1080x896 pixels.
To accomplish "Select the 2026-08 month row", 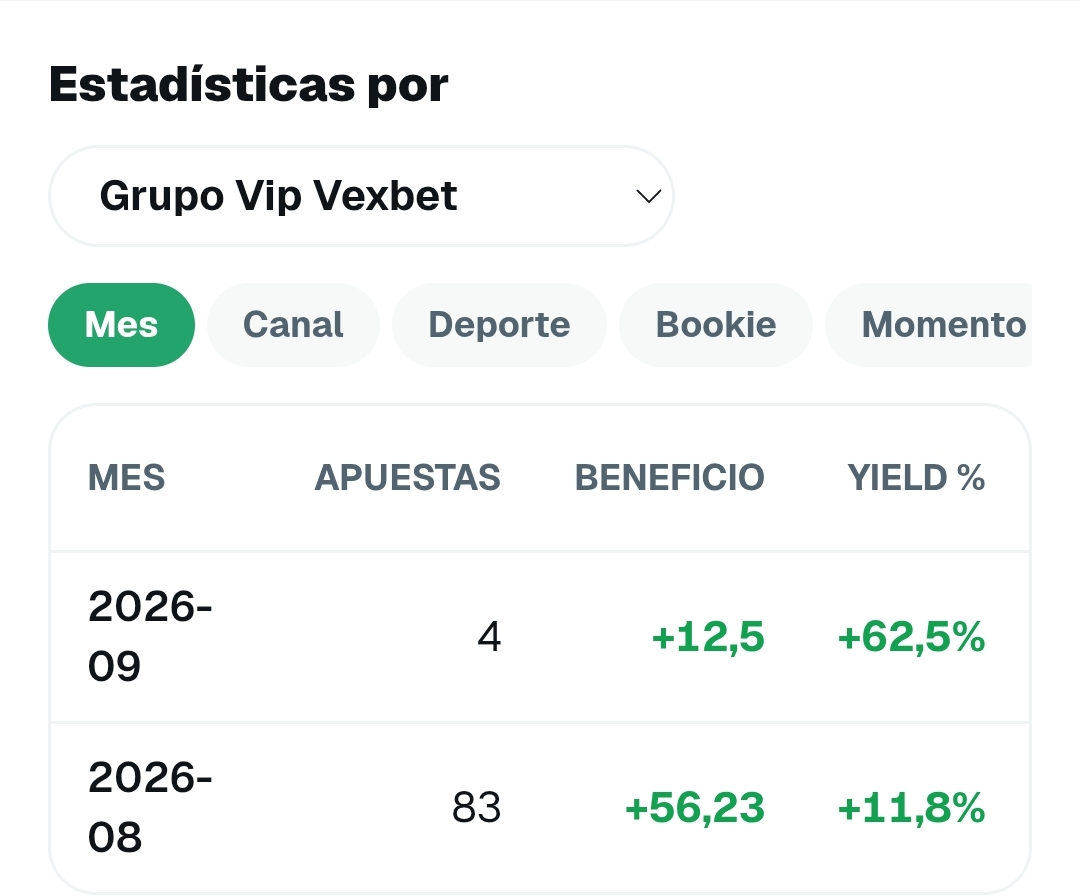I will (x=540, y=807).
